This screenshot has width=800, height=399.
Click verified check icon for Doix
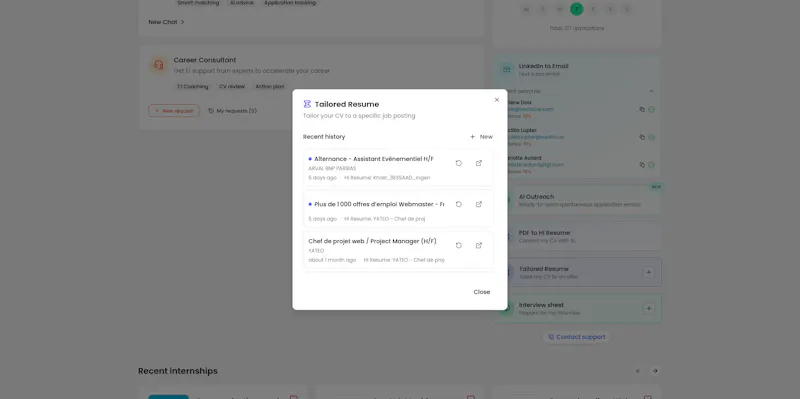tap(652, 109)
